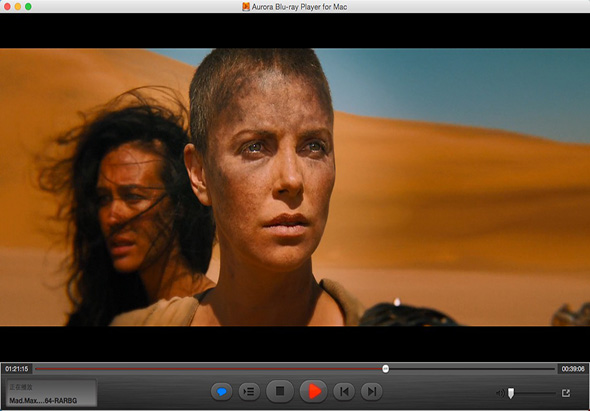This screenshot has width=590, height=411.
Task: Click the share/export icon at the right
Action: [x=566, y=393]
